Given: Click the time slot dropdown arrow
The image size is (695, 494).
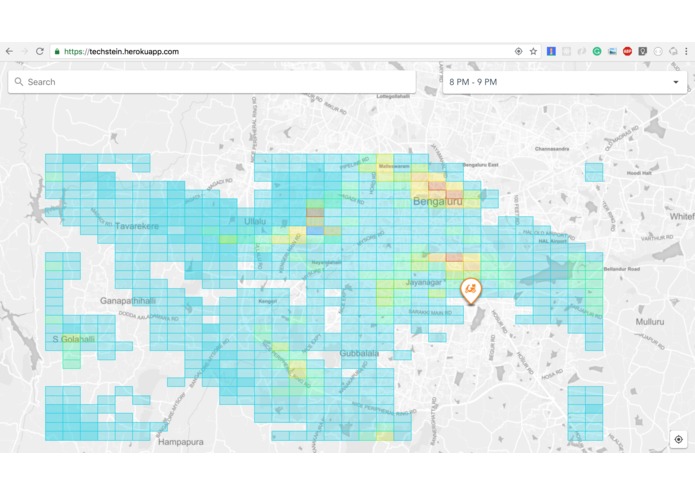Looking at the screenshot, I should (675, 82).
